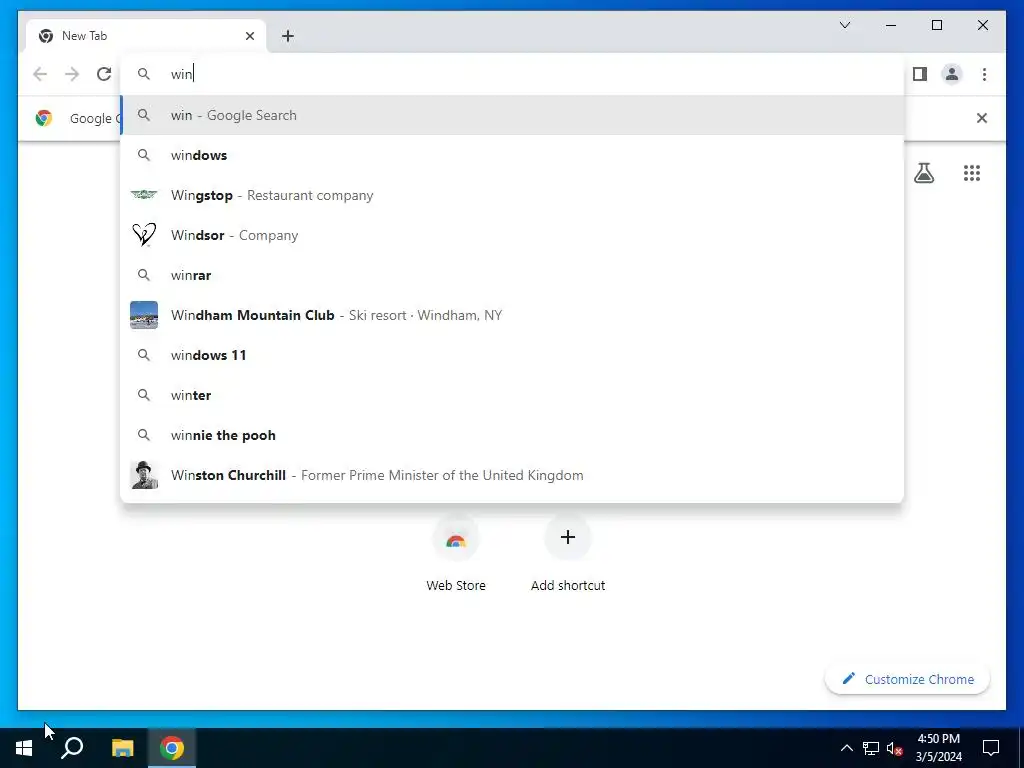Screen dimensions: 1024x768
Task: Open the notification center icon
Action: pyautogui.click(x=991, y=748)
